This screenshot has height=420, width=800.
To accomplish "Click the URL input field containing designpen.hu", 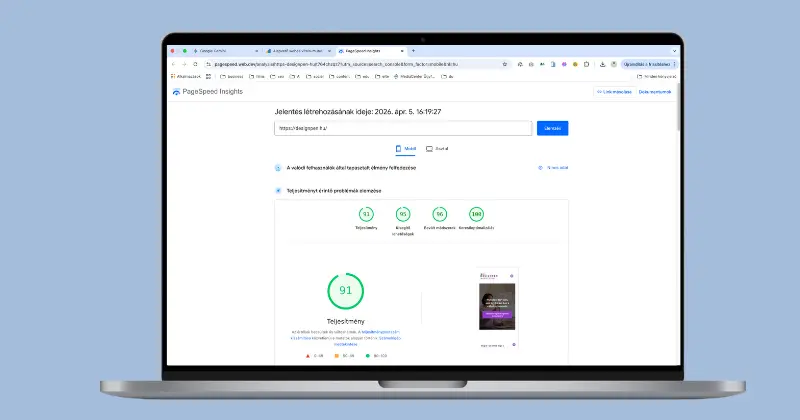I will pyautogui.click(x=403, y=128).
